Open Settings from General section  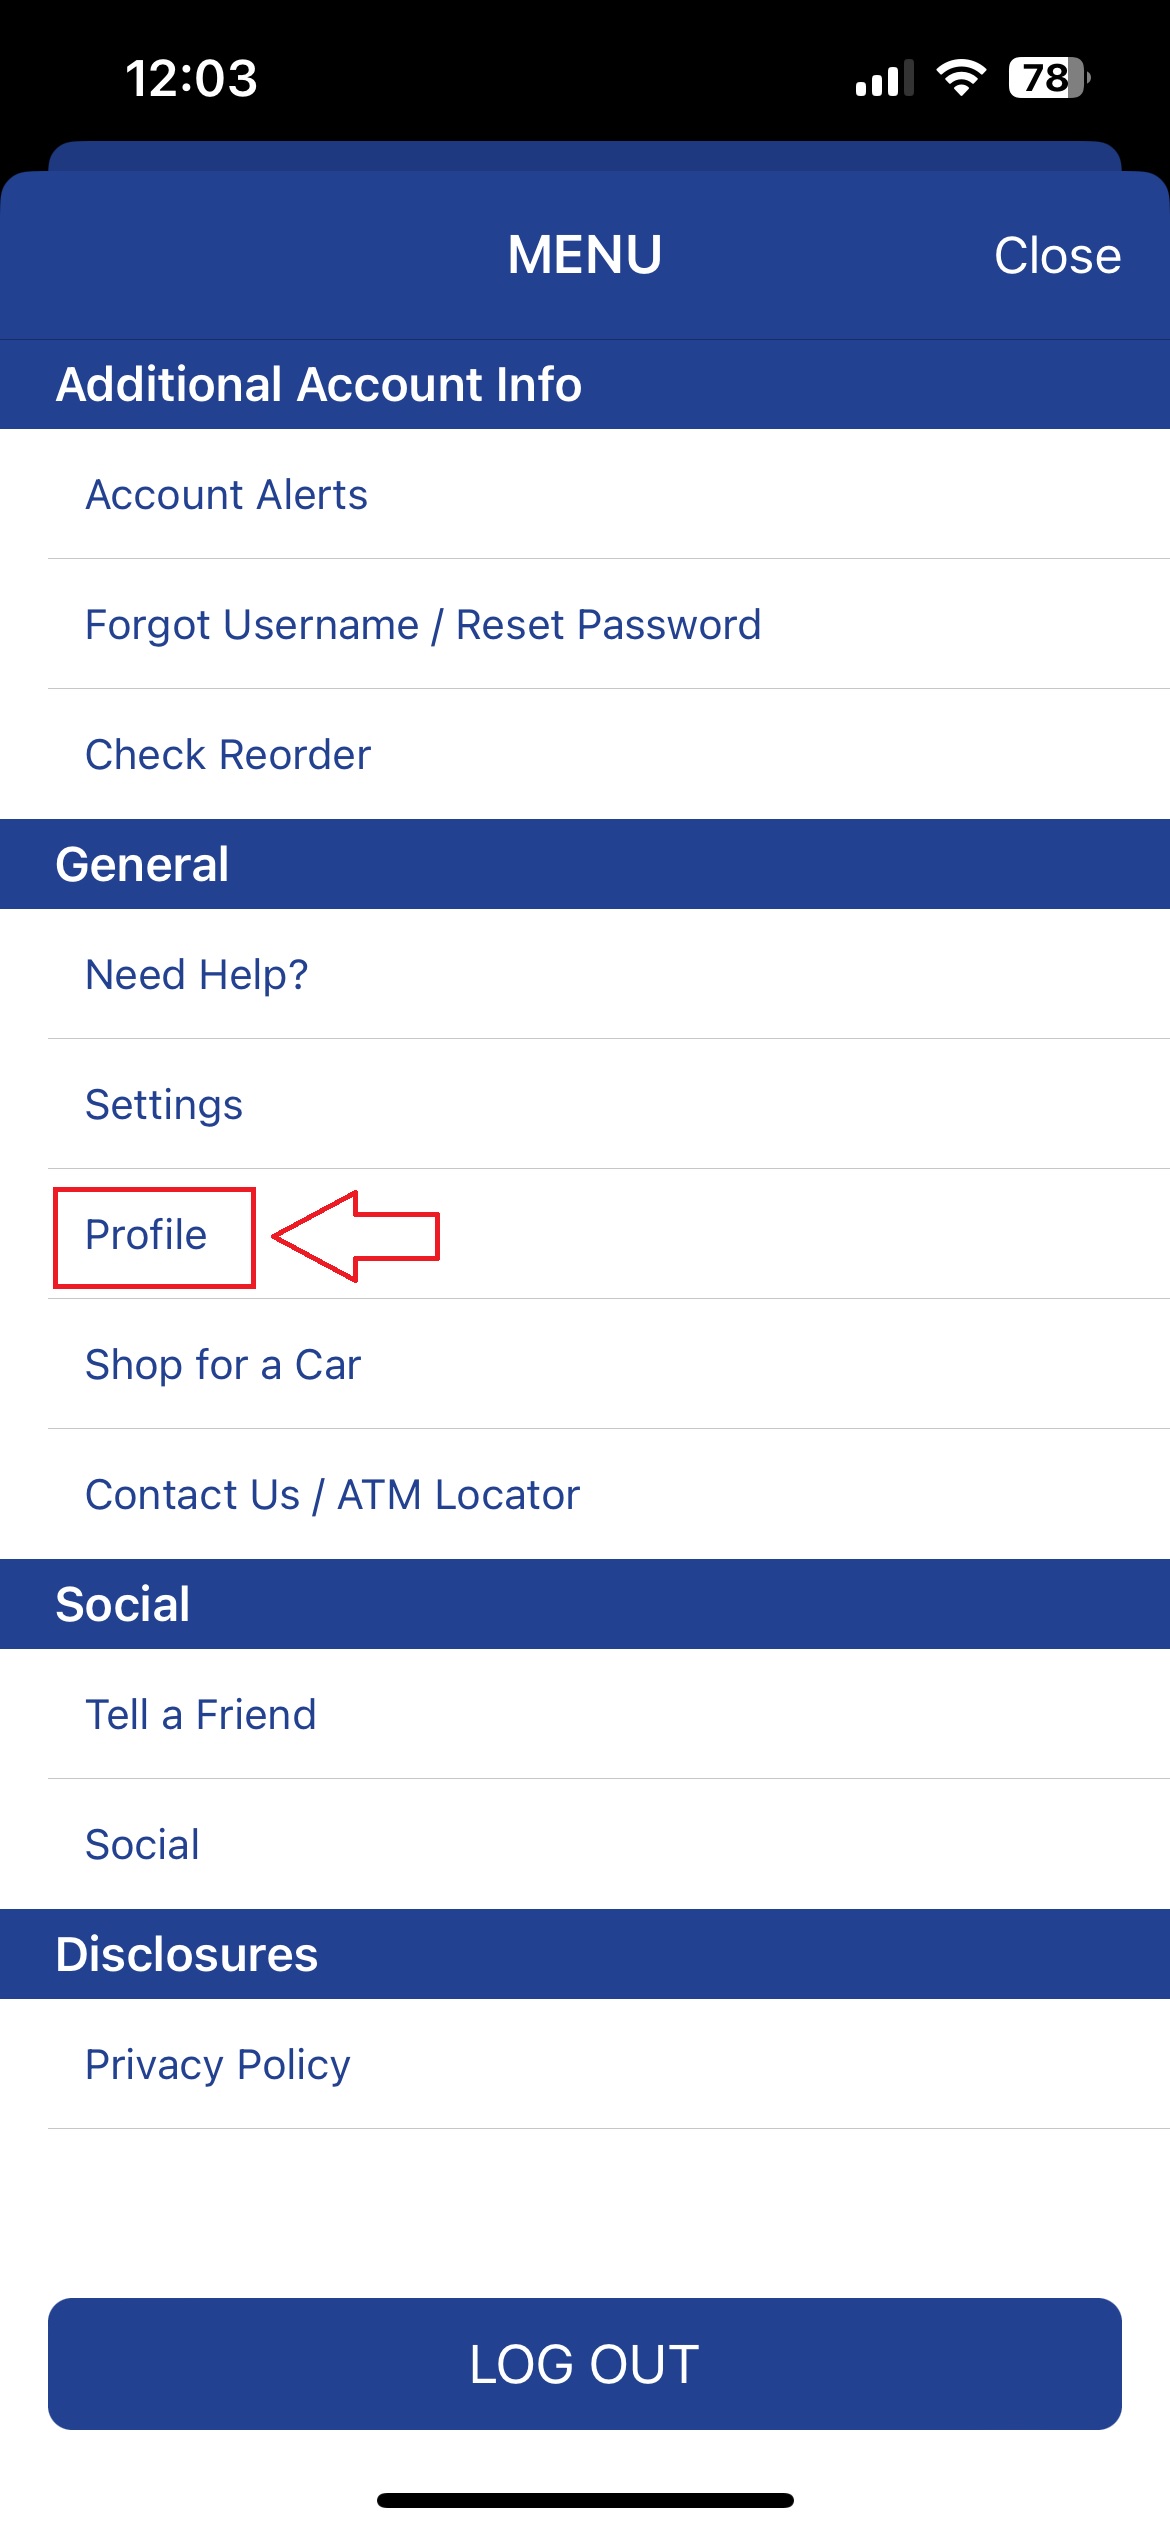pos(585,1104)
